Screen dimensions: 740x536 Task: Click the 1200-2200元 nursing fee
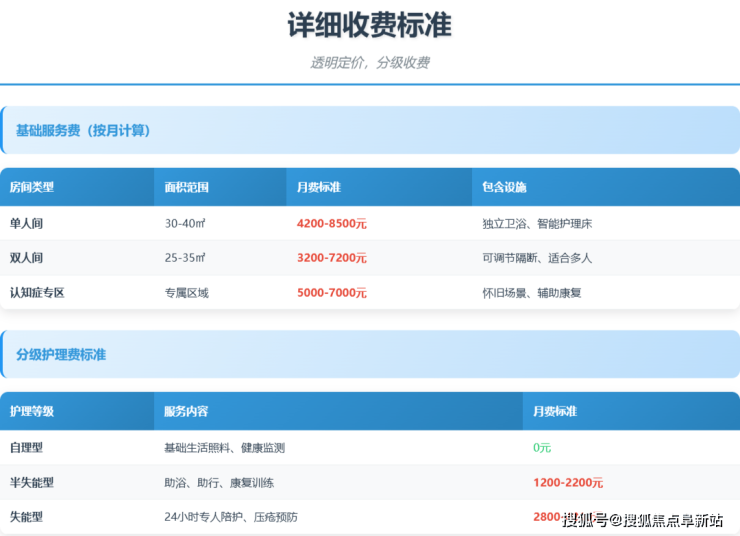coord(568,482)
